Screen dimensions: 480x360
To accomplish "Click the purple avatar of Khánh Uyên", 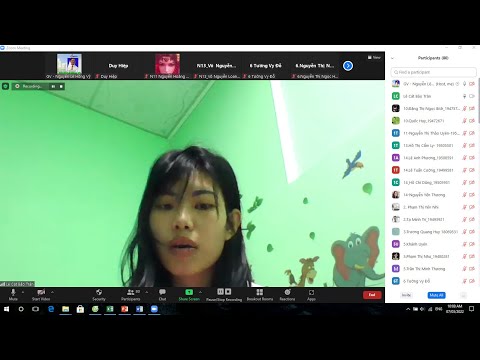I will click(396, 244).
